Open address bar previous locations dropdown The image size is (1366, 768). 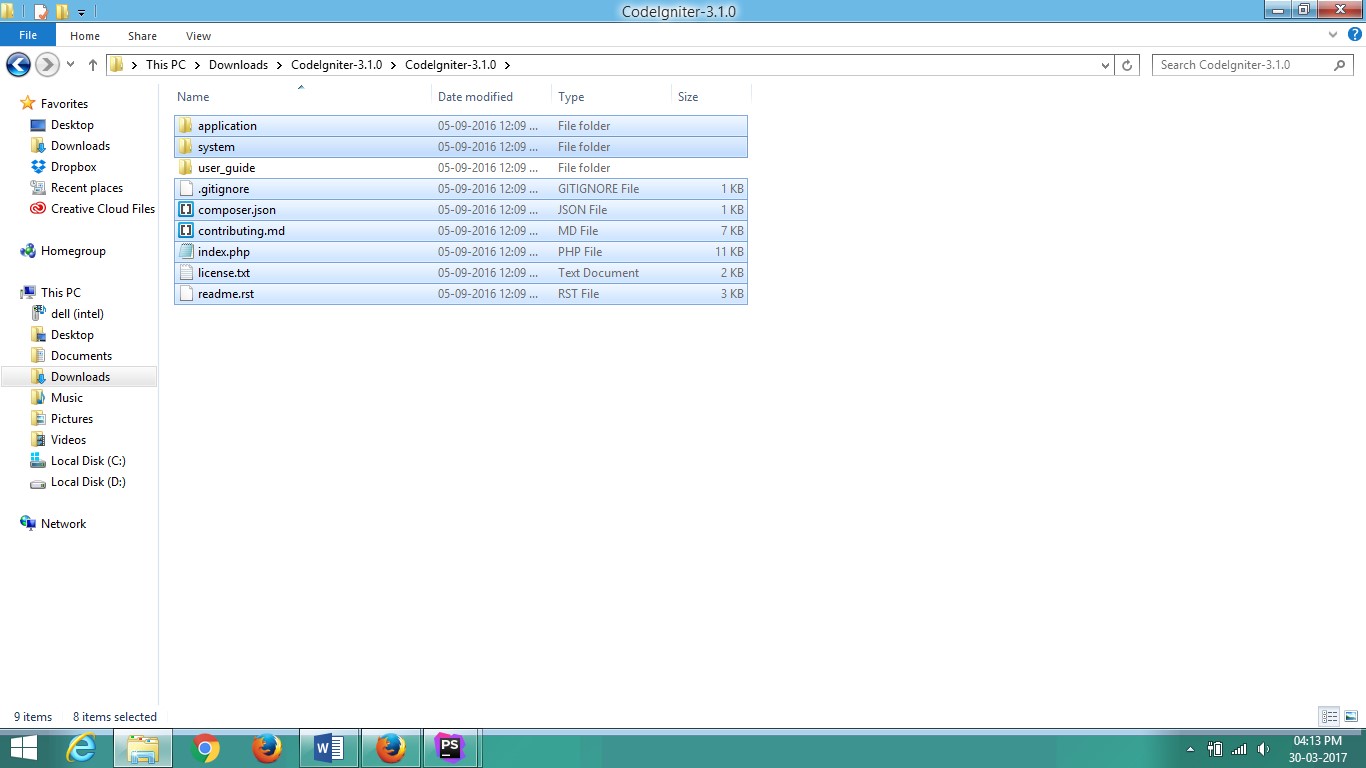1105,65
